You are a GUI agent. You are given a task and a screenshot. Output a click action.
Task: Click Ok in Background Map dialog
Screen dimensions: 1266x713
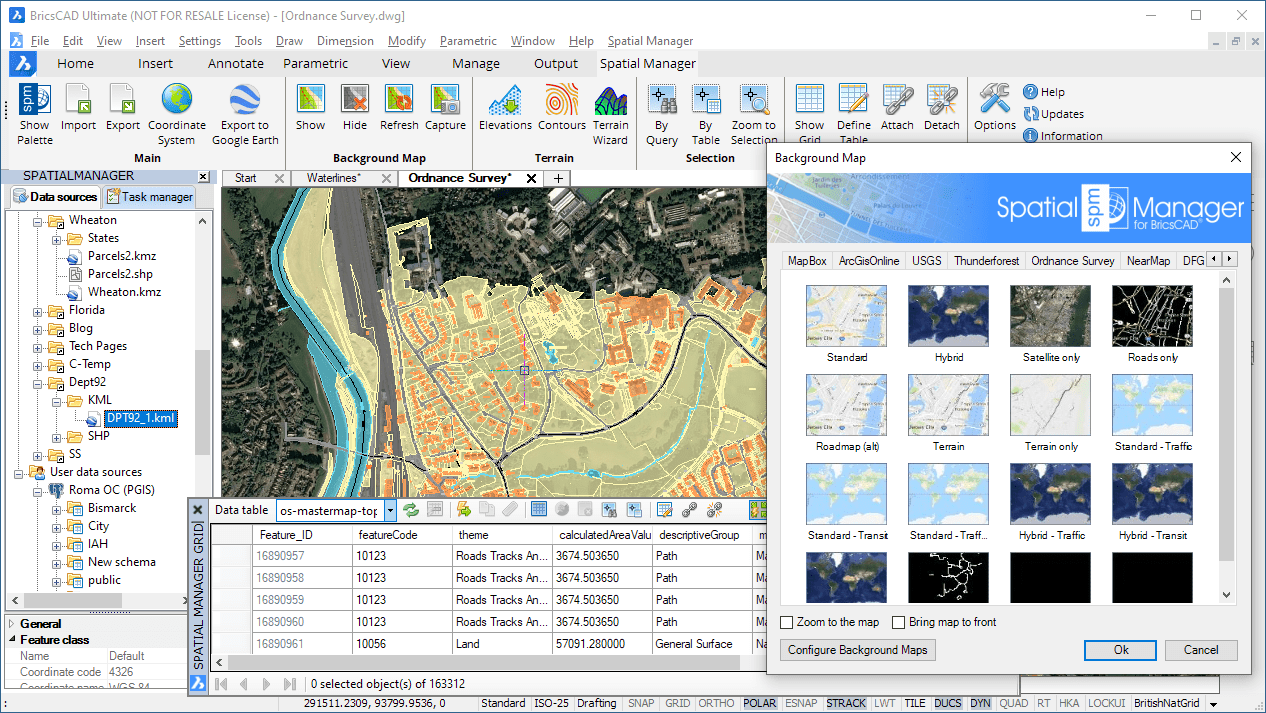pos(1121,650)
